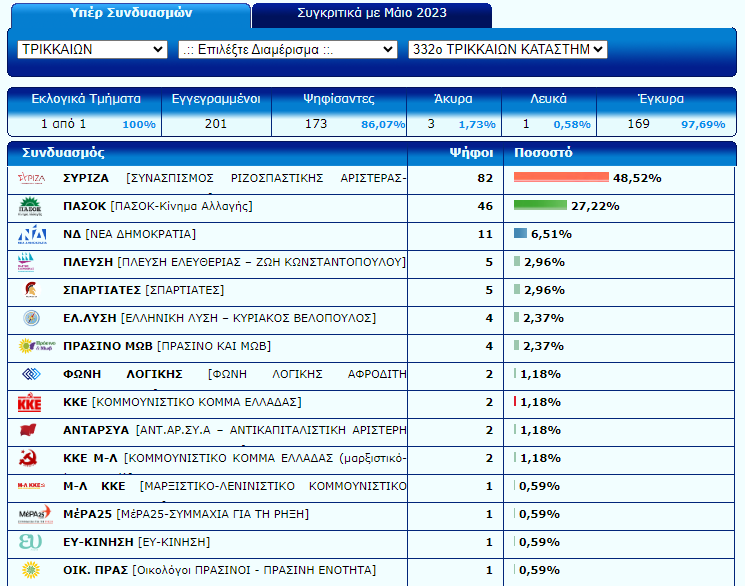745x586 pixels.
Task: Click the ΠΛΕΥΣΗ ΕΛΕΥΘΕΡΙΑΣ ship logo
Action: pyautogui.click(x=26, y=262)
